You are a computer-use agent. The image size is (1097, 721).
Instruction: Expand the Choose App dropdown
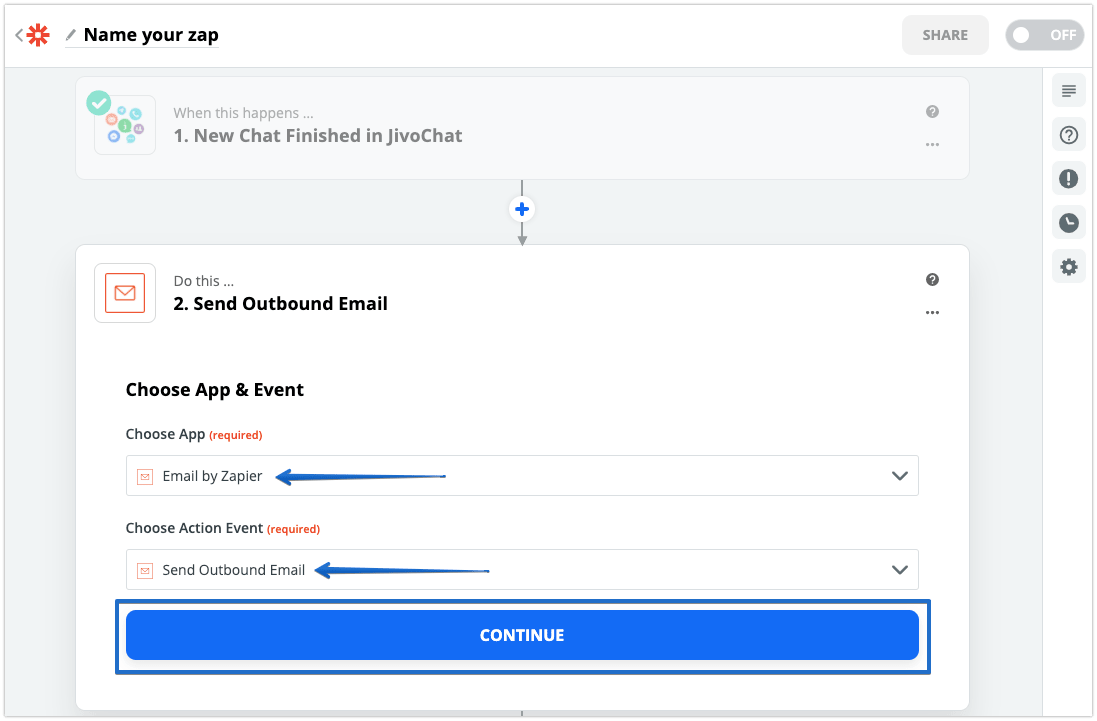pyautogui.click(x=522, y=476)
